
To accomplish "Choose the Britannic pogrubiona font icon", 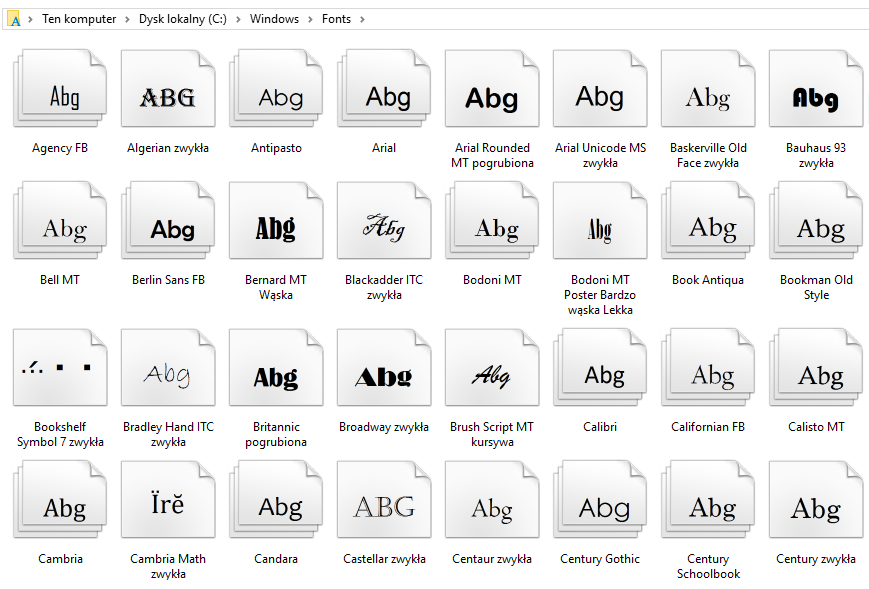I will pos(276,367).
